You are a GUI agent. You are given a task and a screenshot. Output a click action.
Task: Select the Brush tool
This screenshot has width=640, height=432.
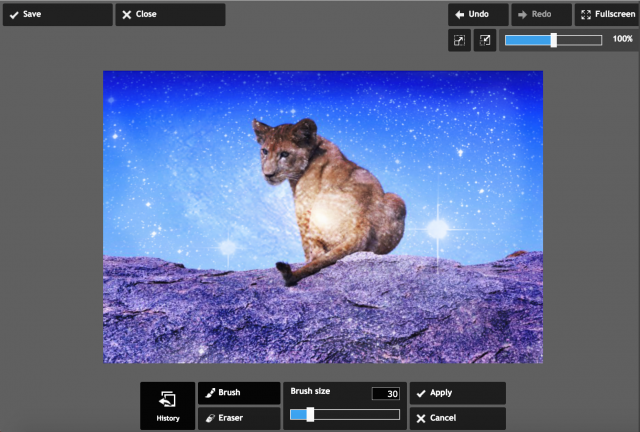239,393
